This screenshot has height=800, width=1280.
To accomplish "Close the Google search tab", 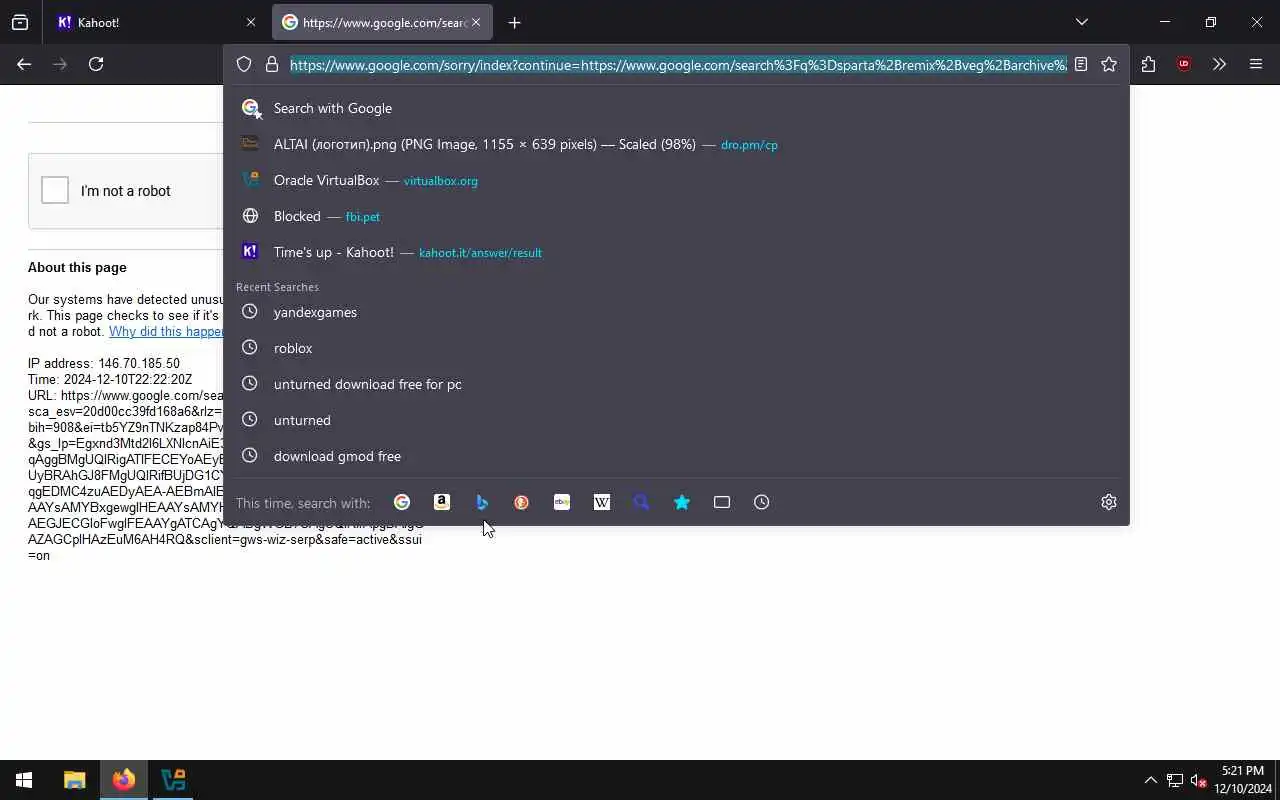I will click(x=476, y=22).
